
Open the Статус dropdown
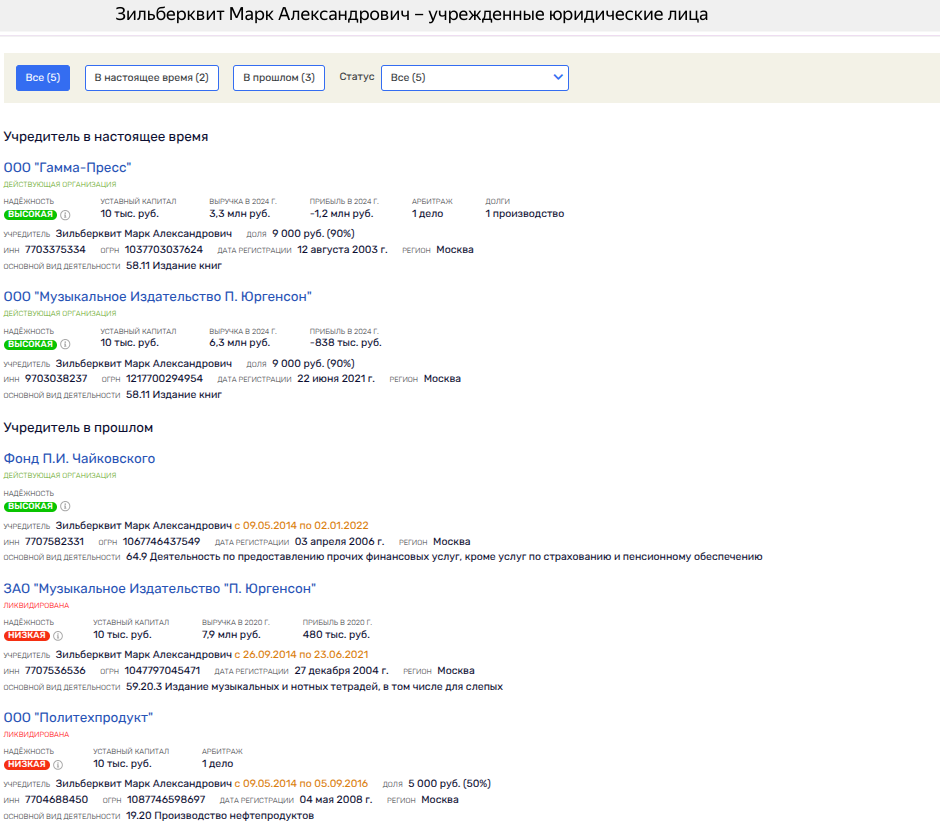click(x=474, y=78)
